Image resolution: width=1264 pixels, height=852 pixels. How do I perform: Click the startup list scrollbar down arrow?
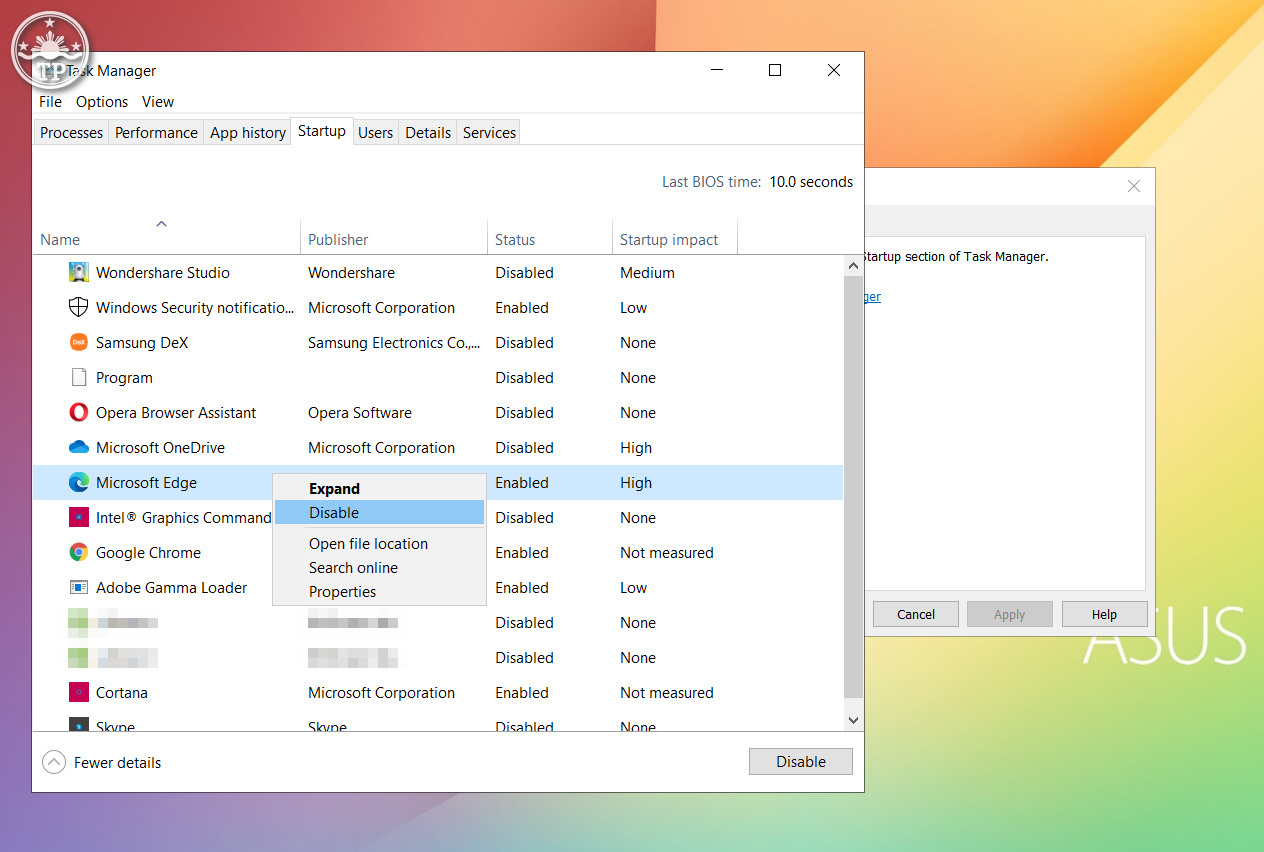[853, 719]
